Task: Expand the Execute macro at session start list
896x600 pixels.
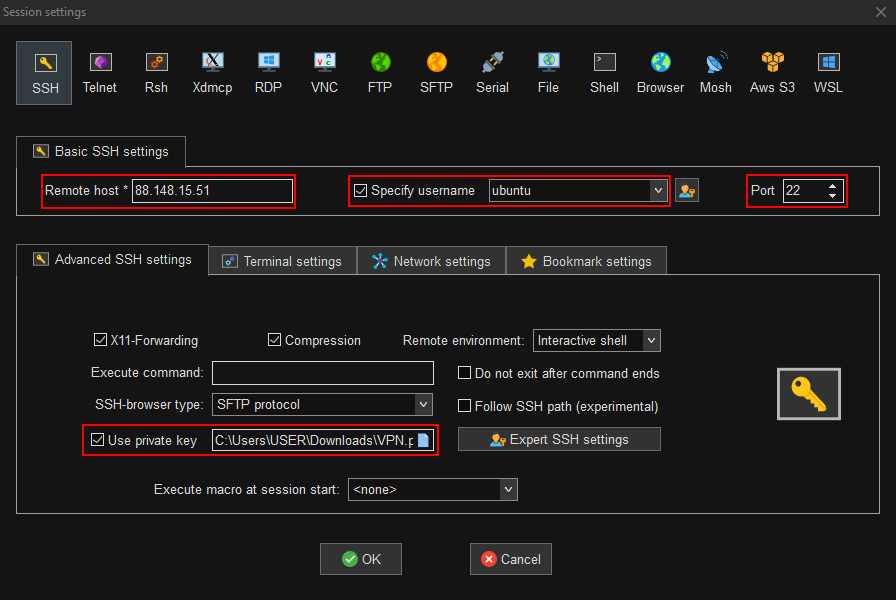Action: tap(508, 490)
